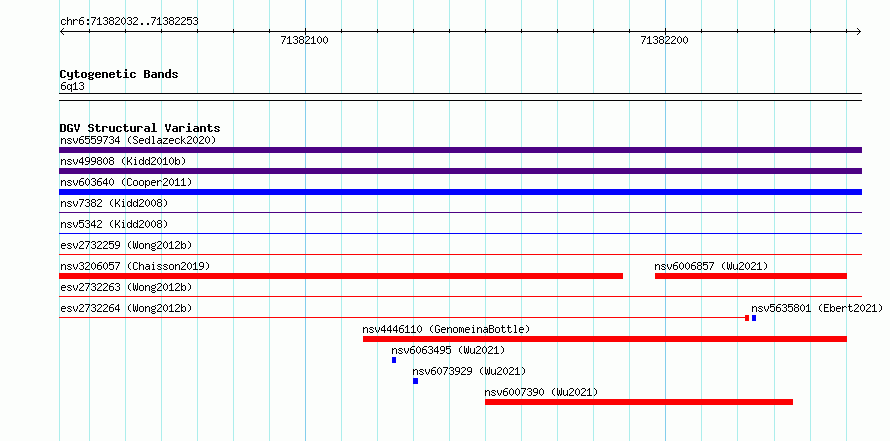This screenshot has width=890, height=441.
Task: Click the 71382100 ruler position label
Action: (x=304, y=40)
